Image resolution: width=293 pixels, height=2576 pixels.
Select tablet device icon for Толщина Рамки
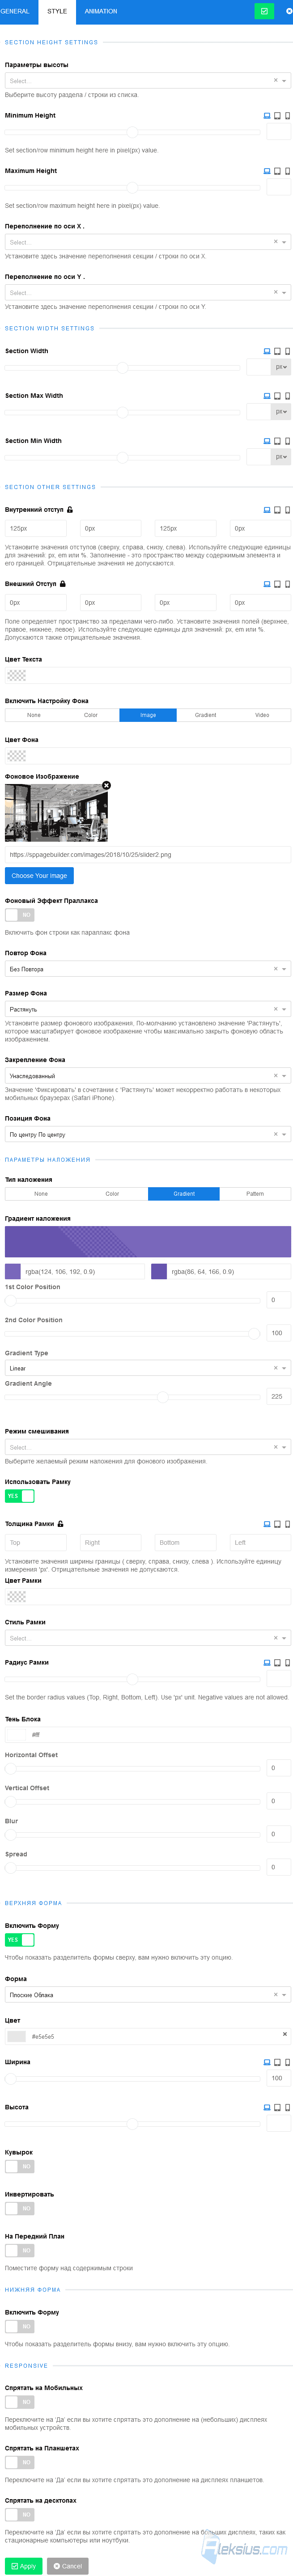click(x=278, y=1524)
